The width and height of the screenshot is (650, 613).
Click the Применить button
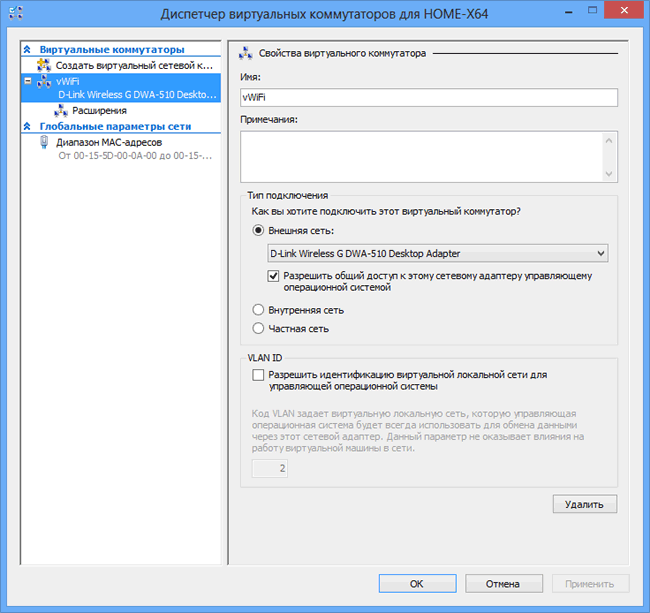(590, 584)
